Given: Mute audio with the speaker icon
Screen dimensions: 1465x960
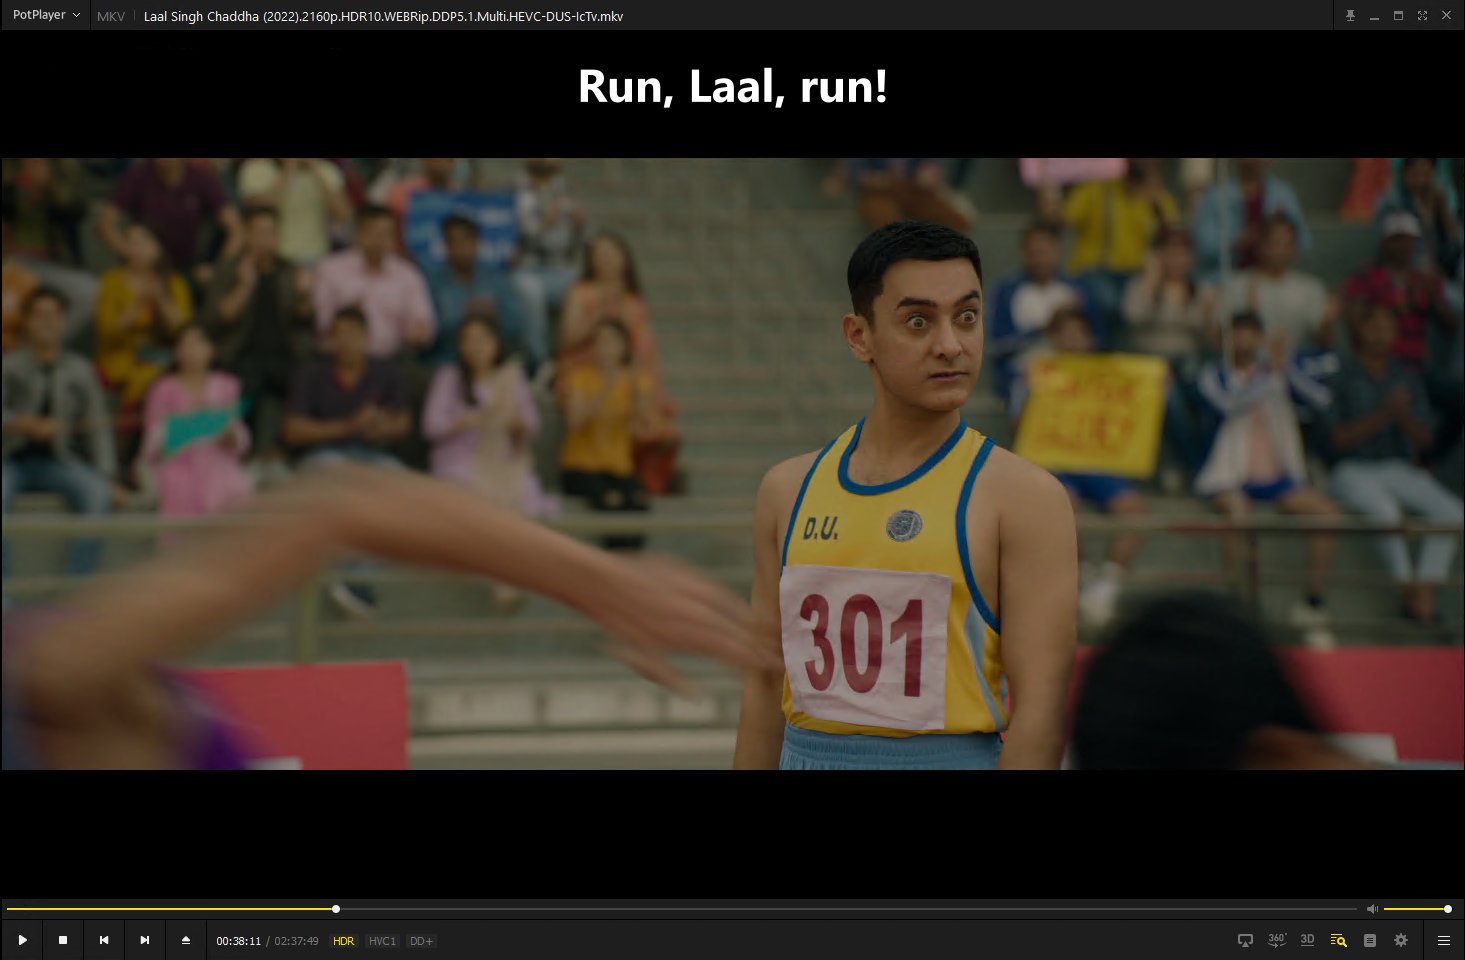Looking at the screenshot, I should coord(1372,909).
